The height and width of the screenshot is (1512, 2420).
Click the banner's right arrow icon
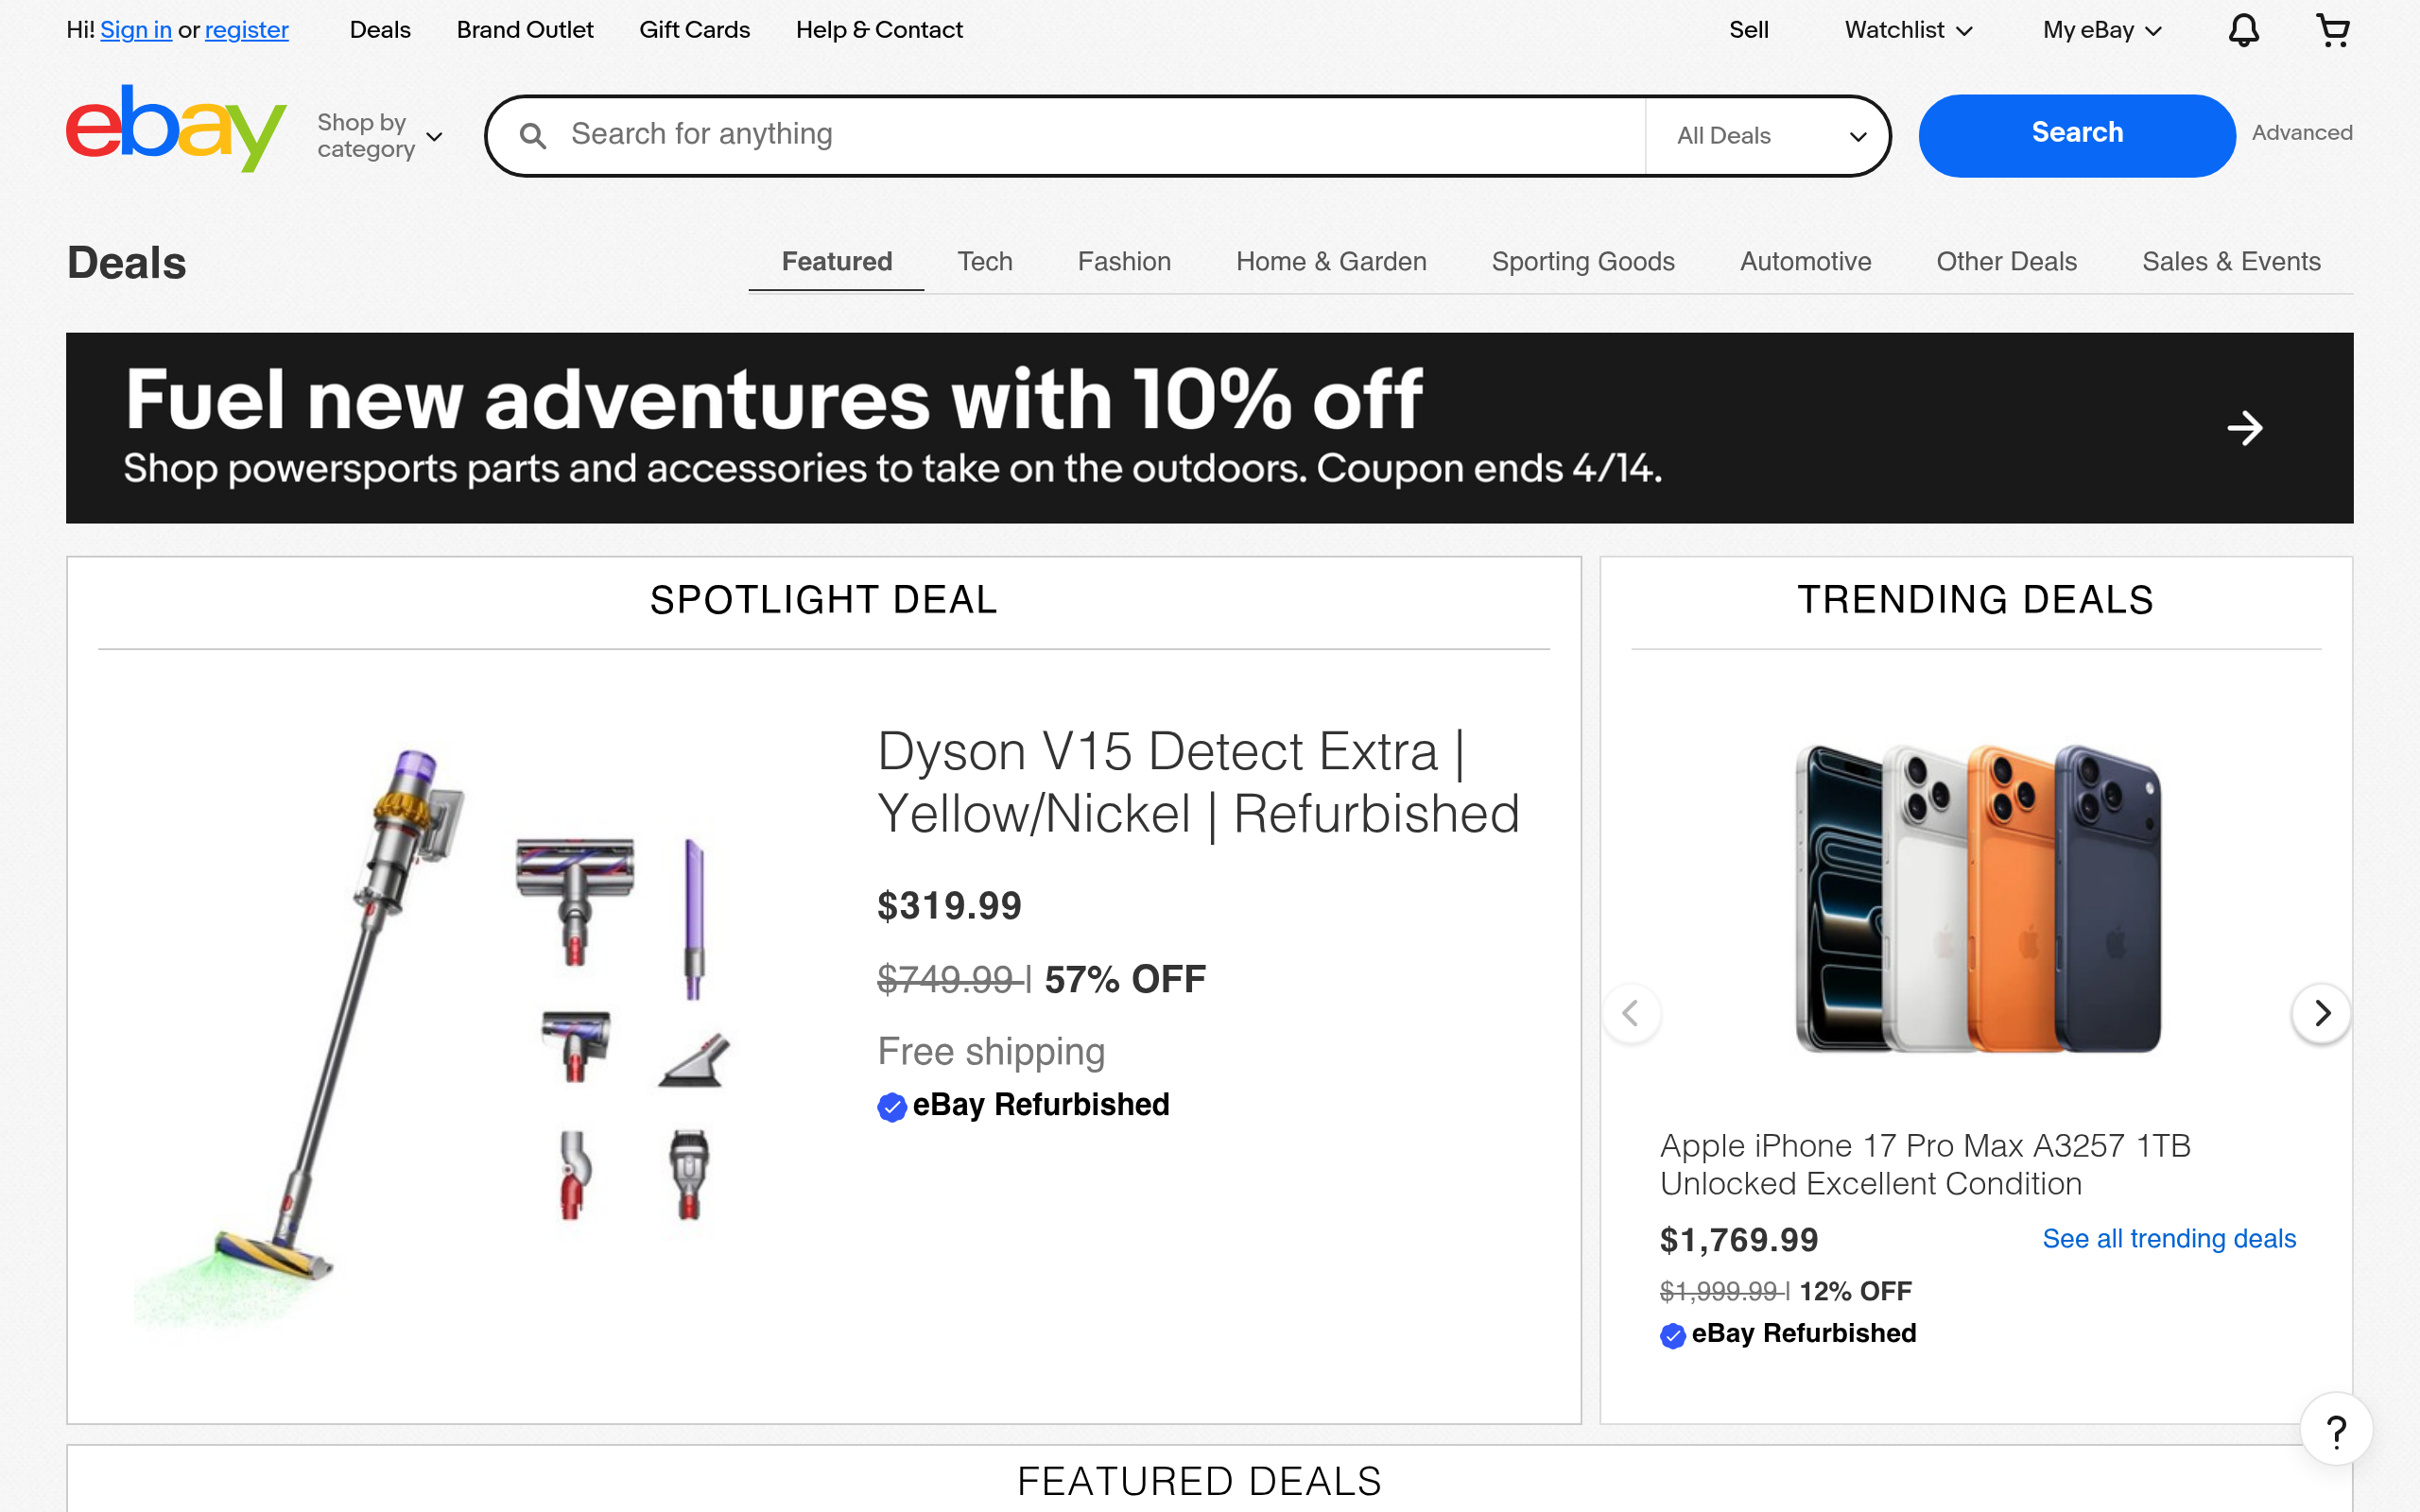tap(2244, 428)
